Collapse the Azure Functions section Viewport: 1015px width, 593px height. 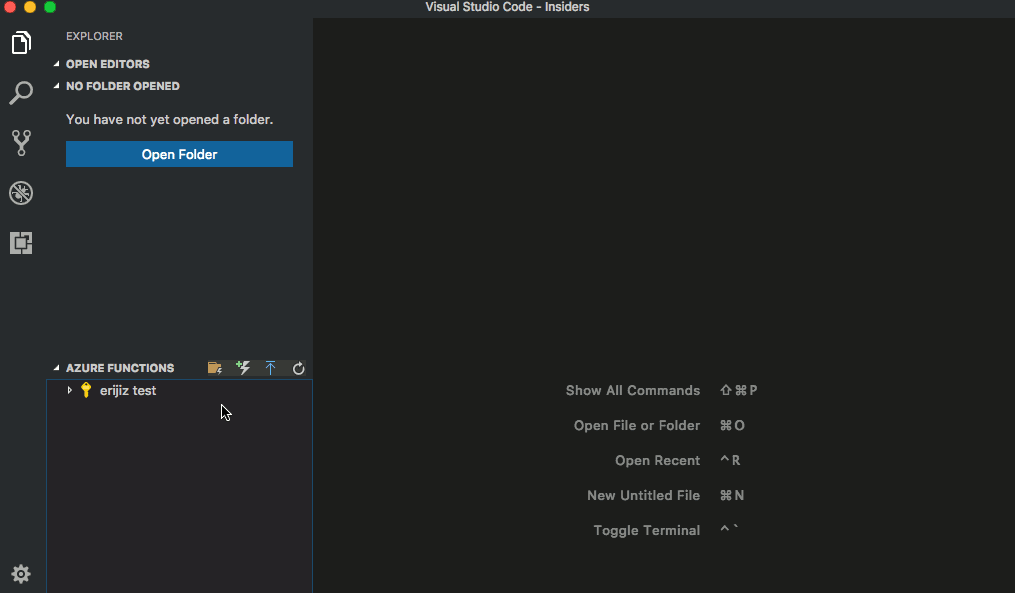pyautogui.click(x=56, y=368)
